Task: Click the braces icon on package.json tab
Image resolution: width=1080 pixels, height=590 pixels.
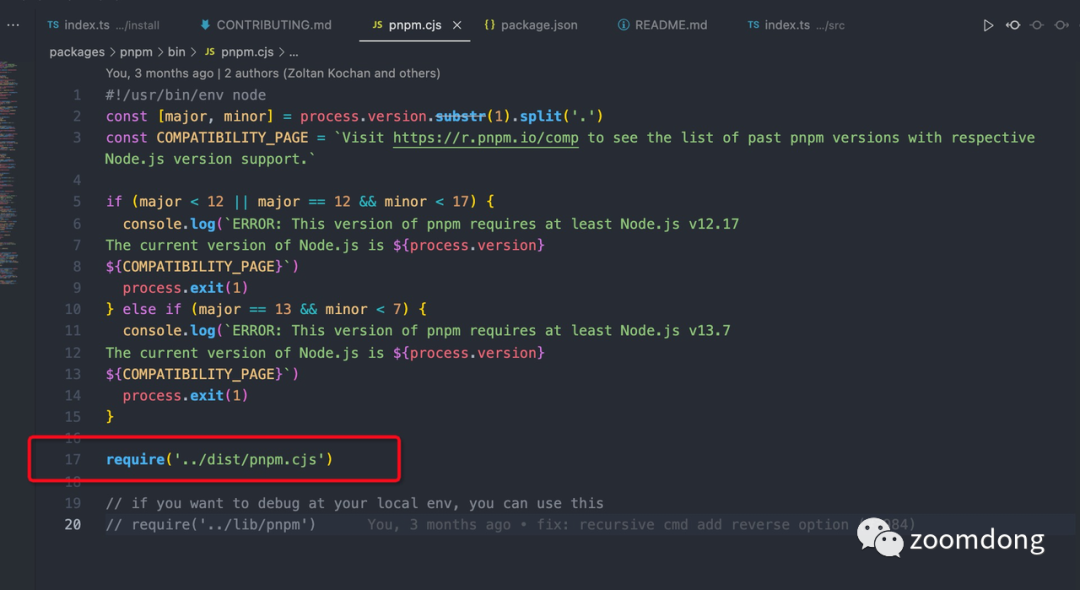Action: point(489,25)
